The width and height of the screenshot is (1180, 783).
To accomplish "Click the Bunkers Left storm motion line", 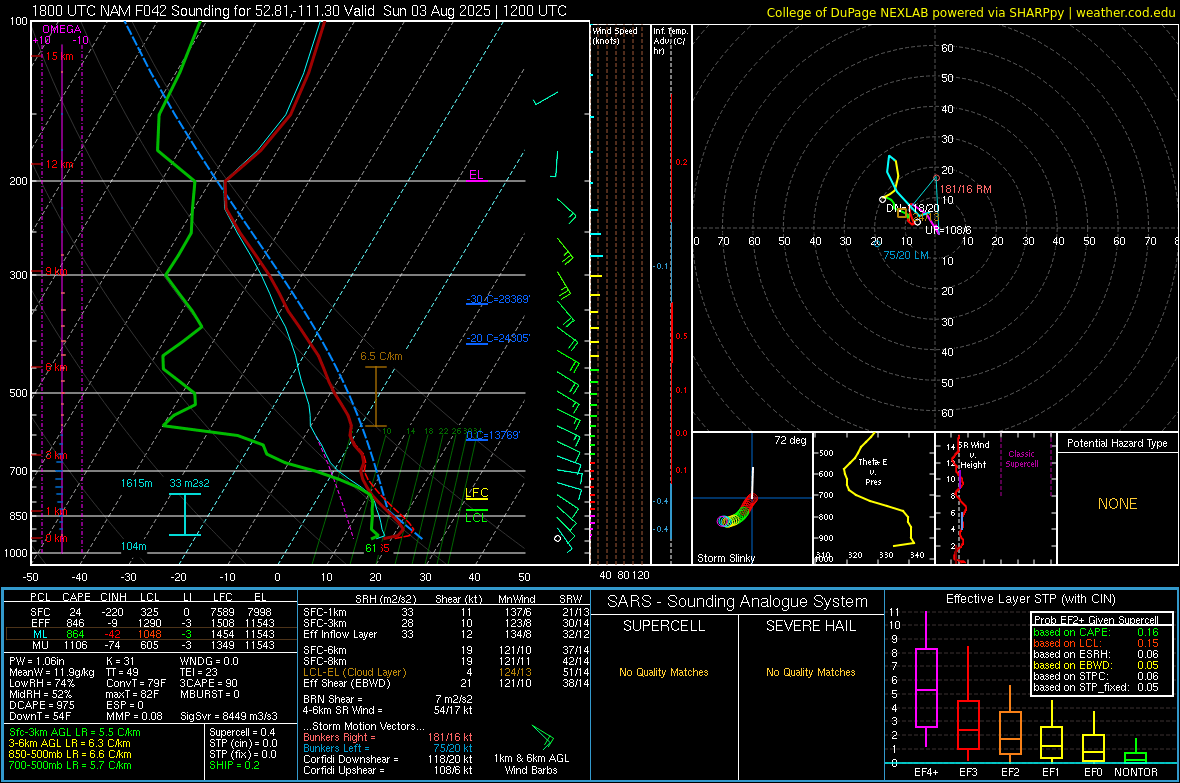I will click(x=388, y=748).
